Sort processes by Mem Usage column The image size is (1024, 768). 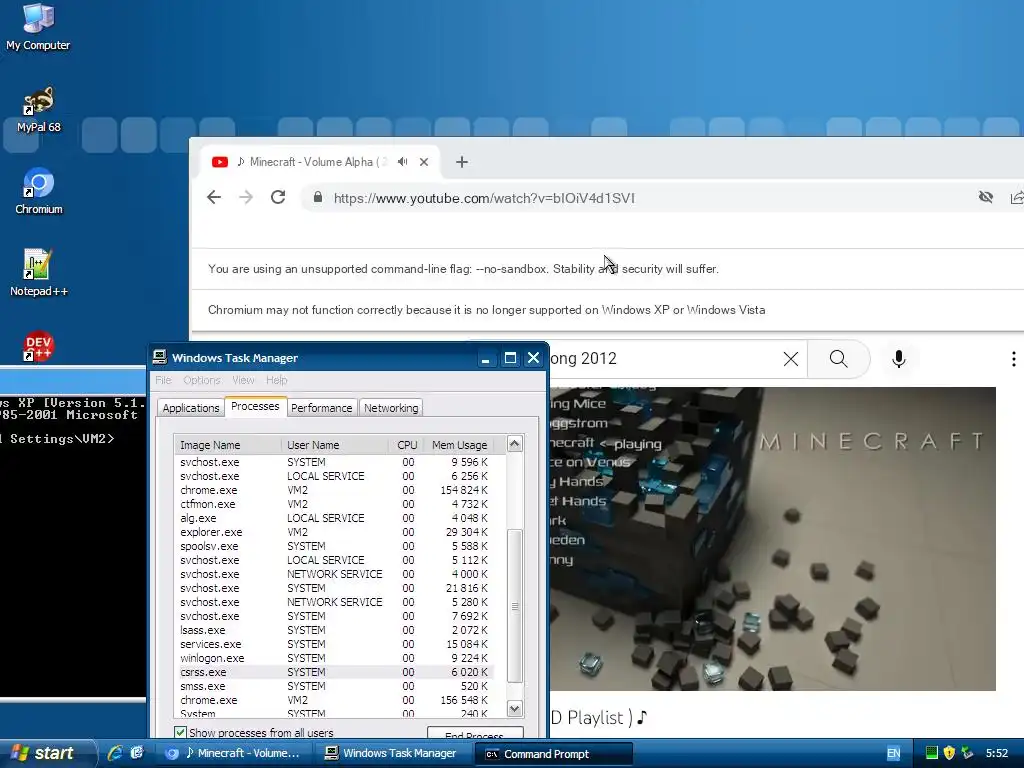(x=459, y=445)
